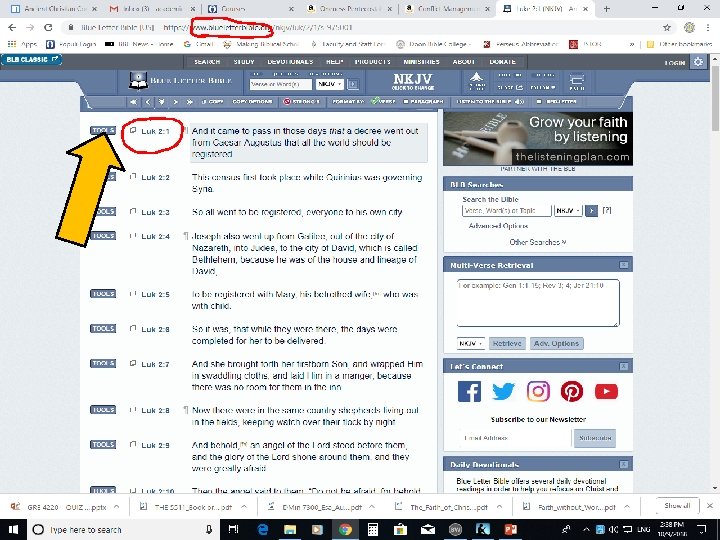Image resolution: width=720 pixels, height=540 pixels.
Task: Open NKJV dropdown under Multi-Verse Retrieval
Action: coord(471,343)
